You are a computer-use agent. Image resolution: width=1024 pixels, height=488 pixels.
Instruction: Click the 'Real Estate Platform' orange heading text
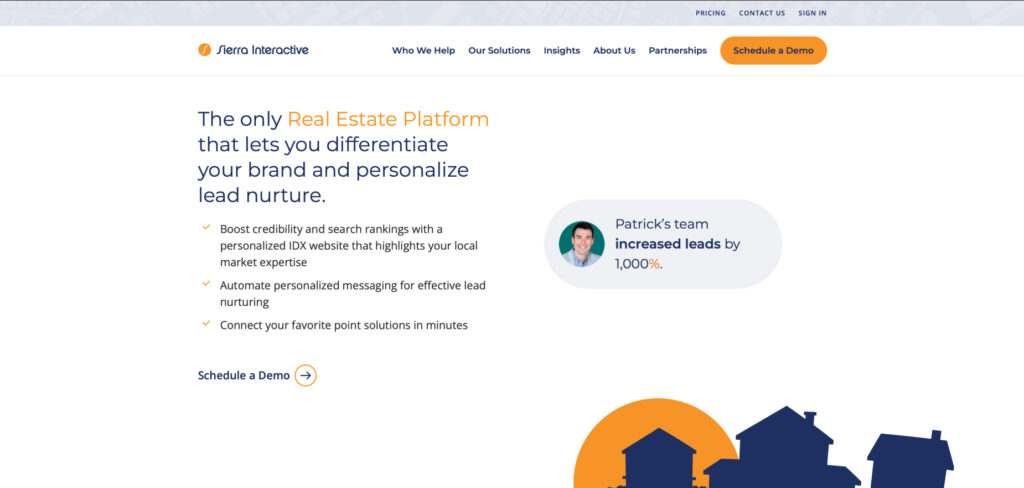[388, 119]
